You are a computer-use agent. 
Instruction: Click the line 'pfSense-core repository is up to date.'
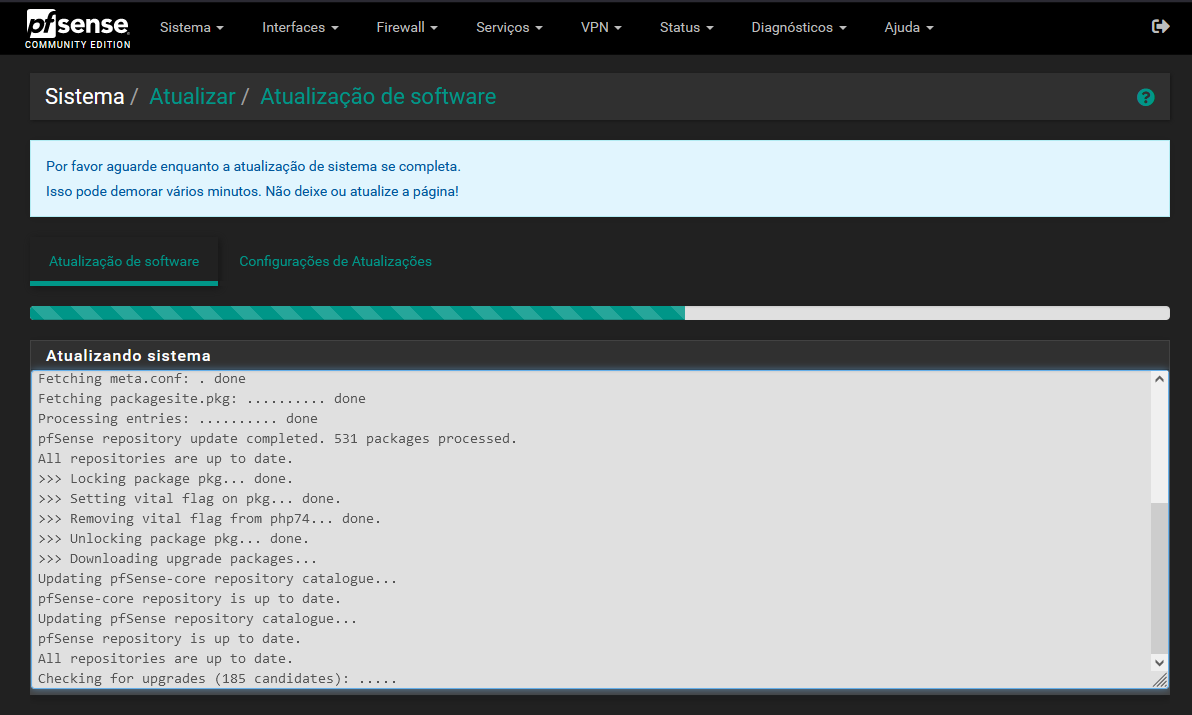189,599
